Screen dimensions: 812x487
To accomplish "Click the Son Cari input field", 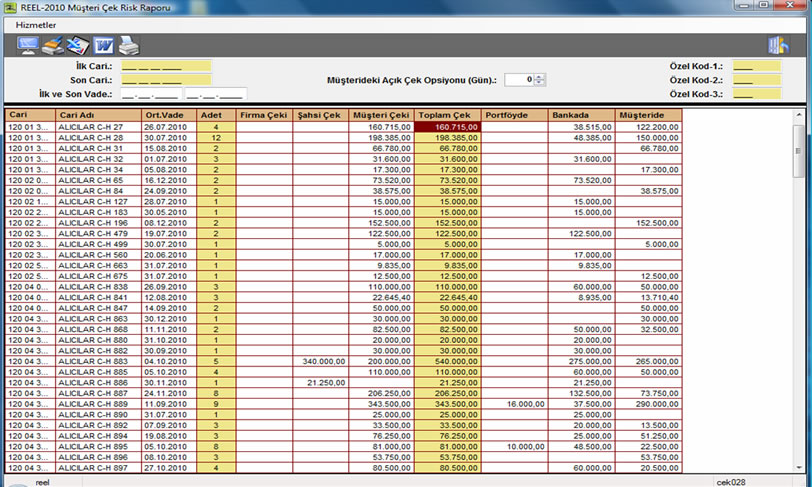I will point(166,80).
